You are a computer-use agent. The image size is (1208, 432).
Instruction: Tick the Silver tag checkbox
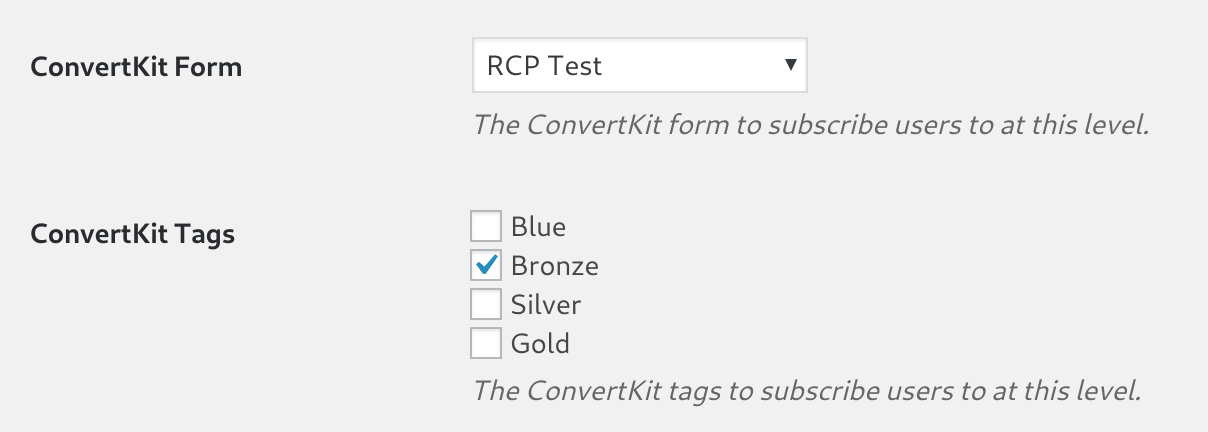(486, 304)
